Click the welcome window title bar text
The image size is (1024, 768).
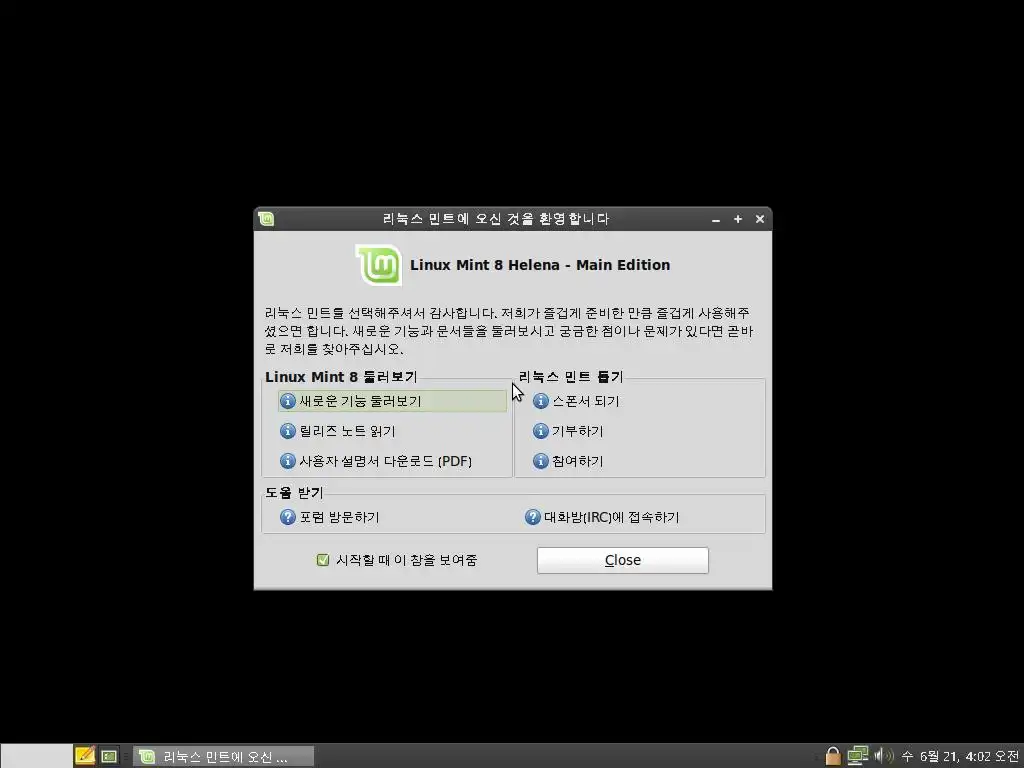[496, 219]
